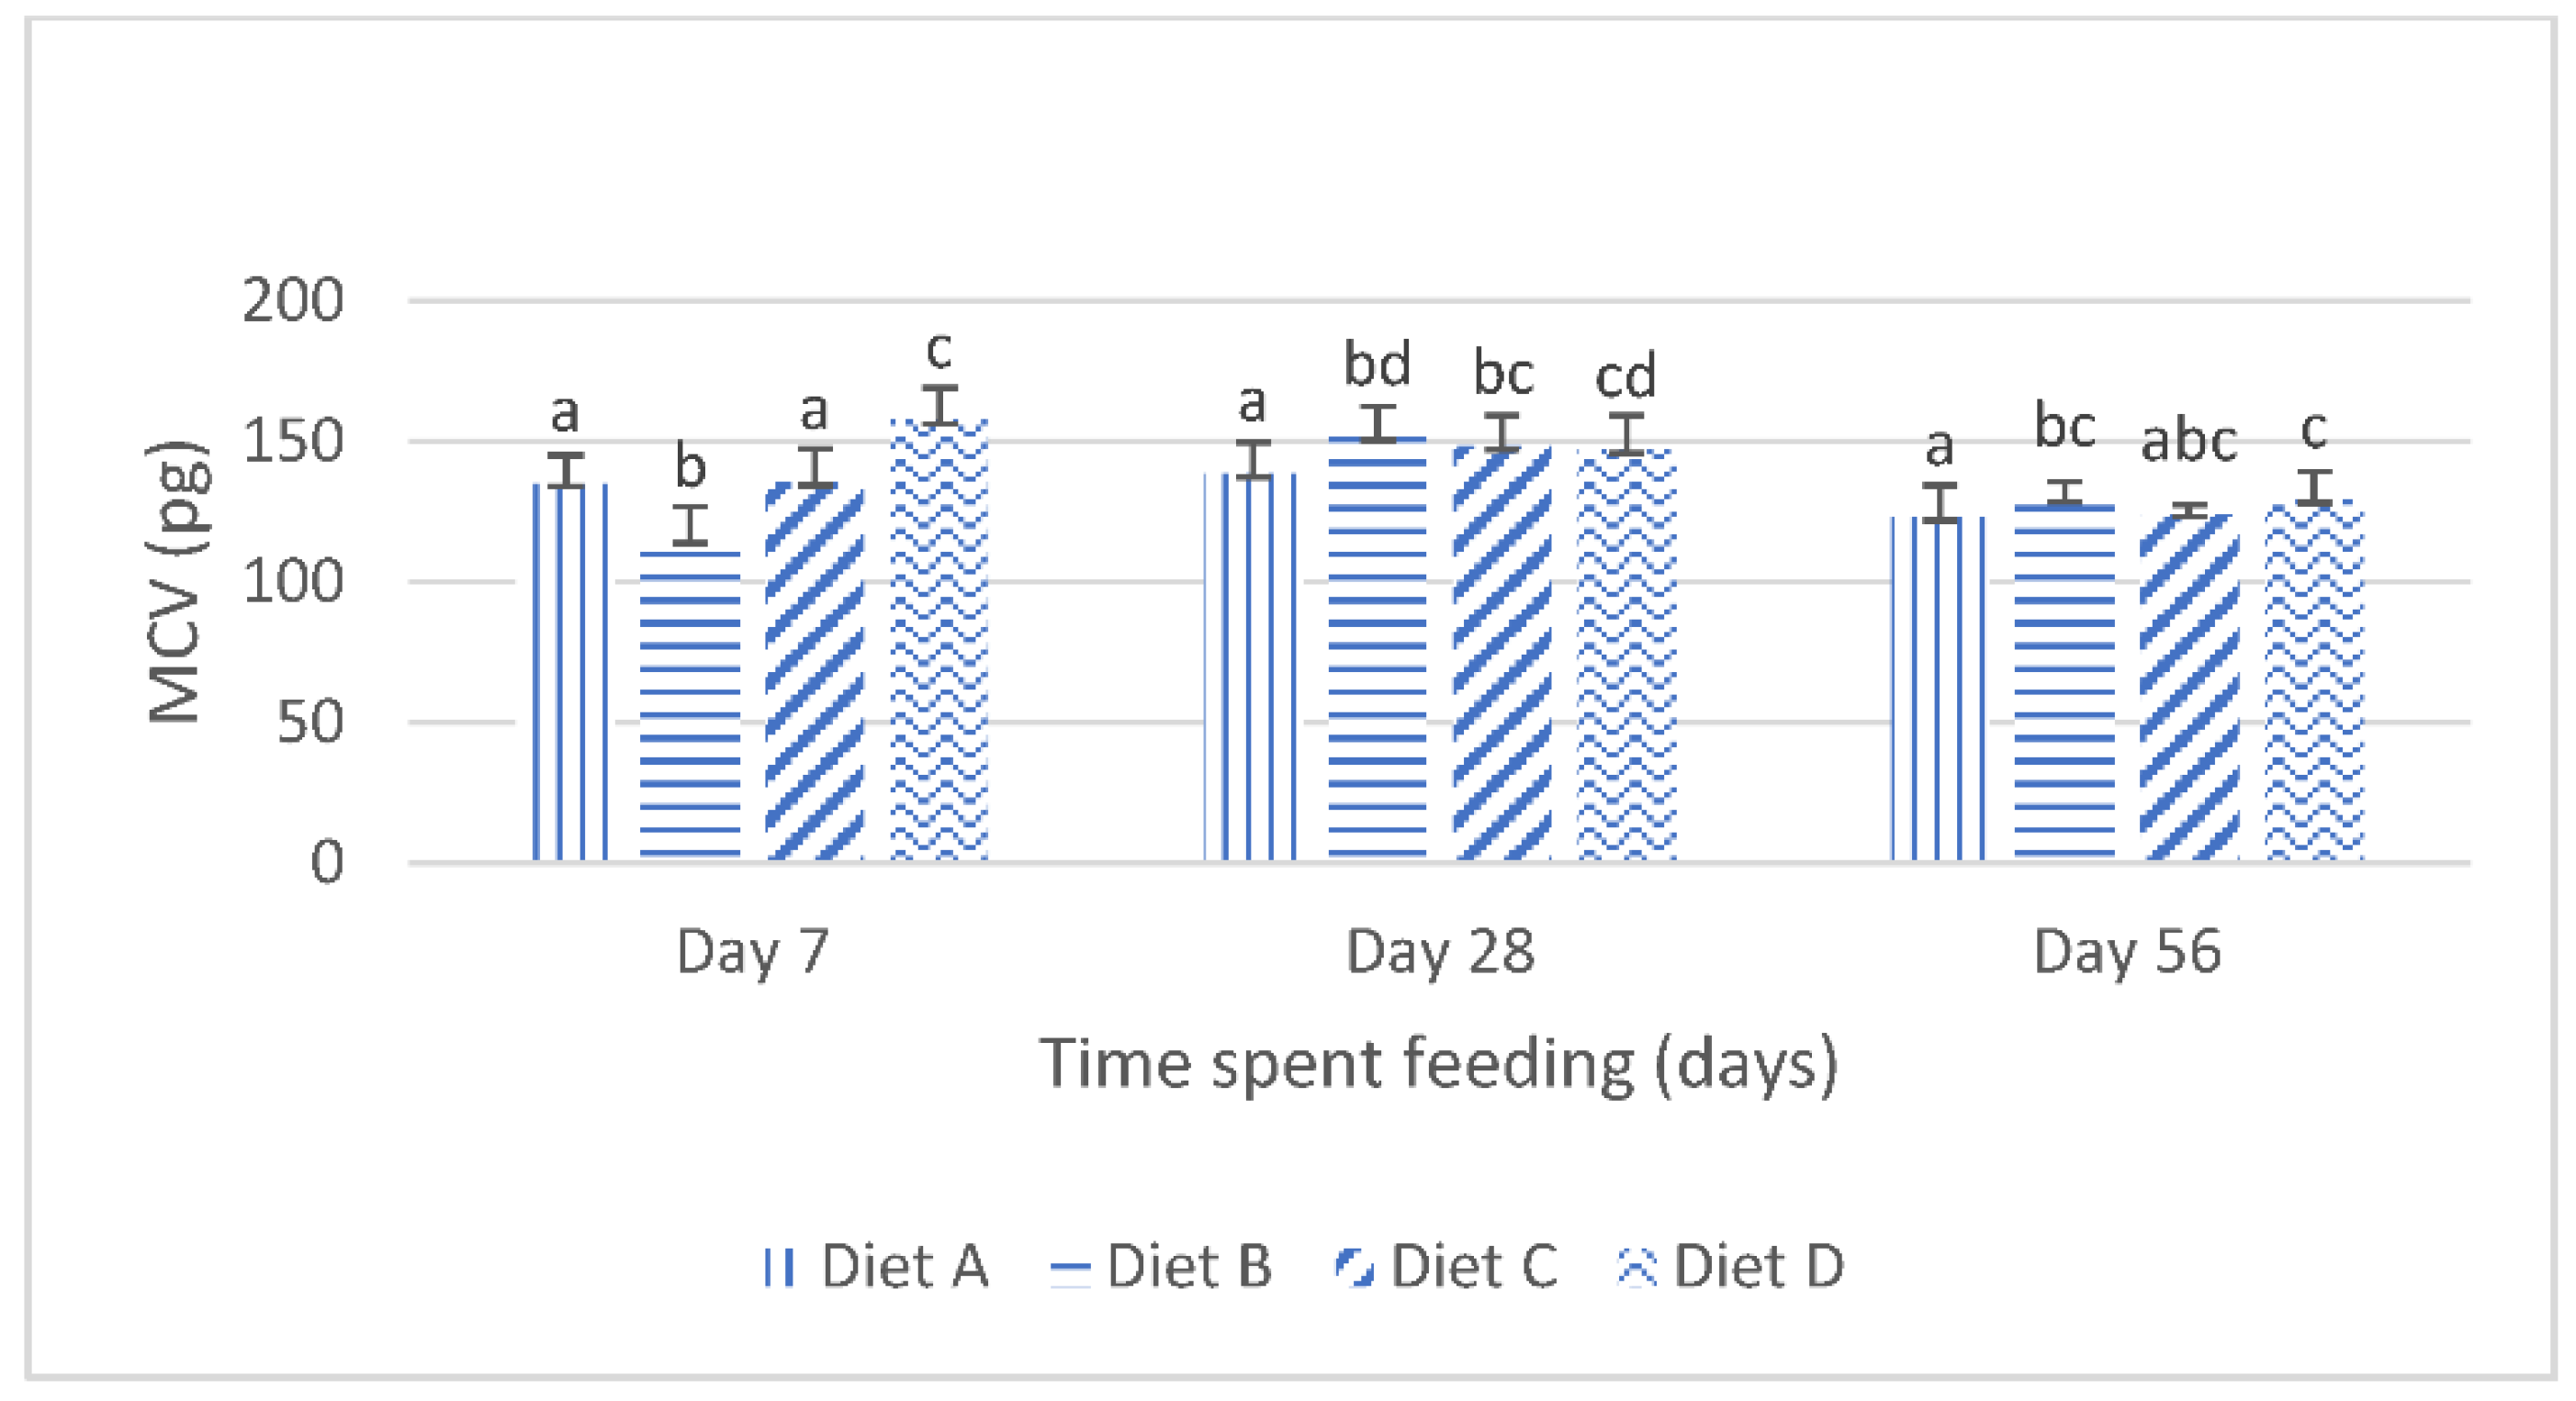Select the 'cd' label above Day 28
Screen dimensions: 2576x1401
pos(1626,377)
